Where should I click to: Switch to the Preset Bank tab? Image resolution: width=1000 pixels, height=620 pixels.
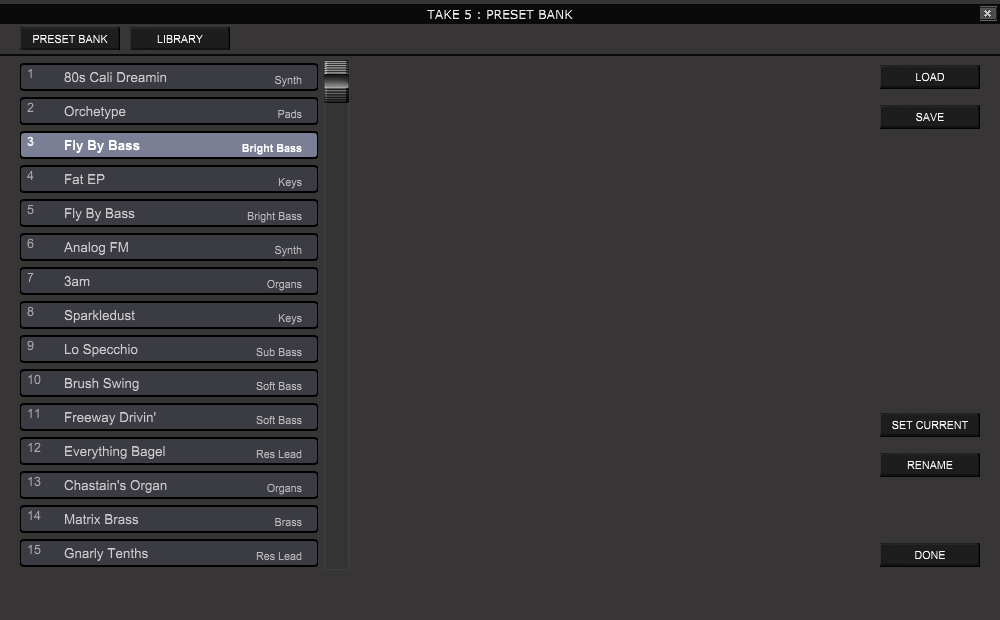point(70,39)
